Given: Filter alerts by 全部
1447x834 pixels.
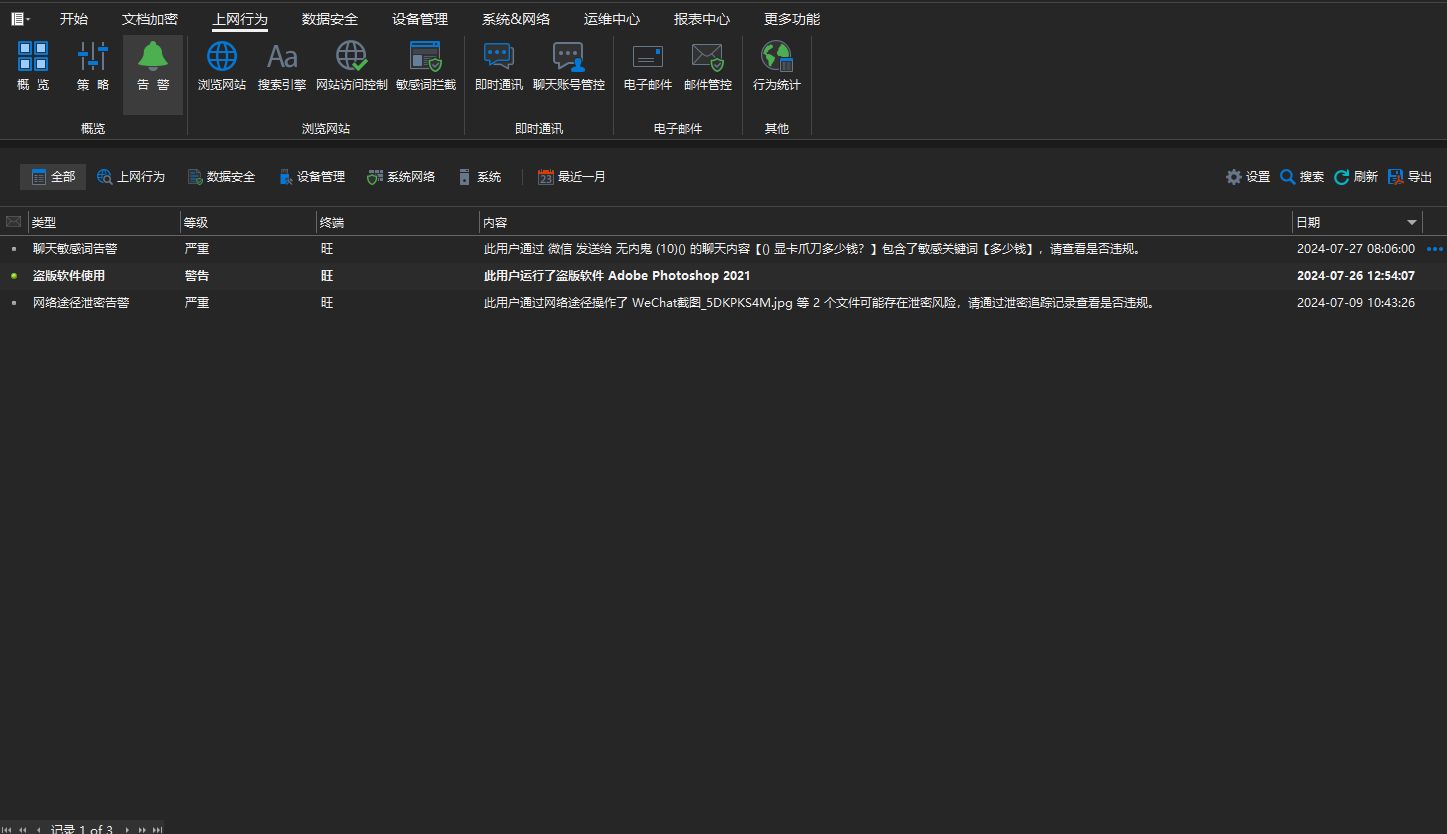Looking at the screenshot, I should 53,177.
